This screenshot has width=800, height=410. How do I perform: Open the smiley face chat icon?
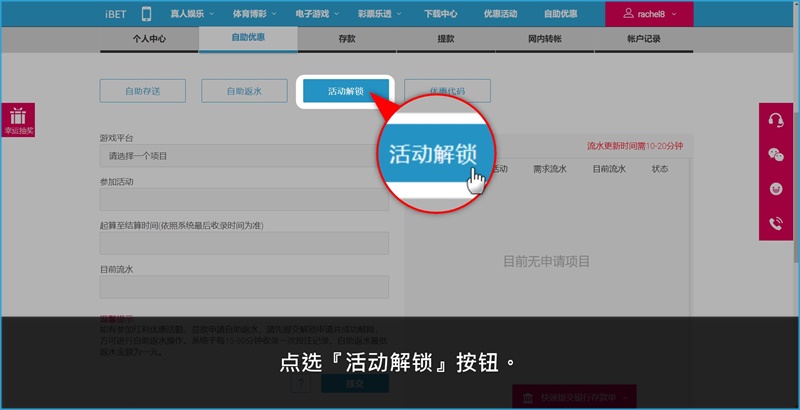coord(776,189)
